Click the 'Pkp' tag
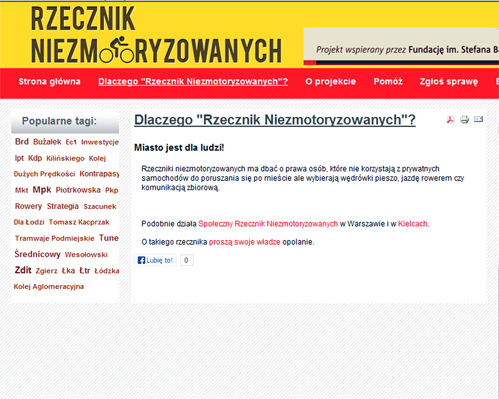The height and width of the screenshot is (399, 499). point(112,190)
